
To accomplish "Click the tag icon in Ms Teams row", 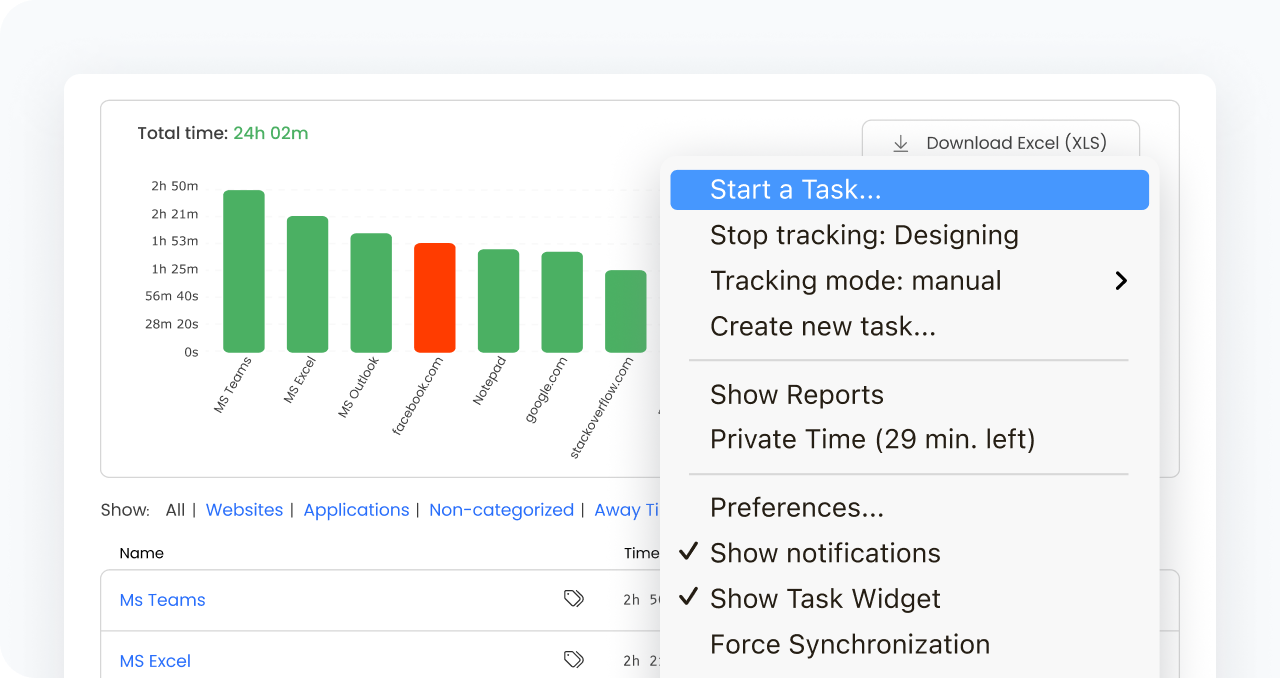I will coord(573,599).
